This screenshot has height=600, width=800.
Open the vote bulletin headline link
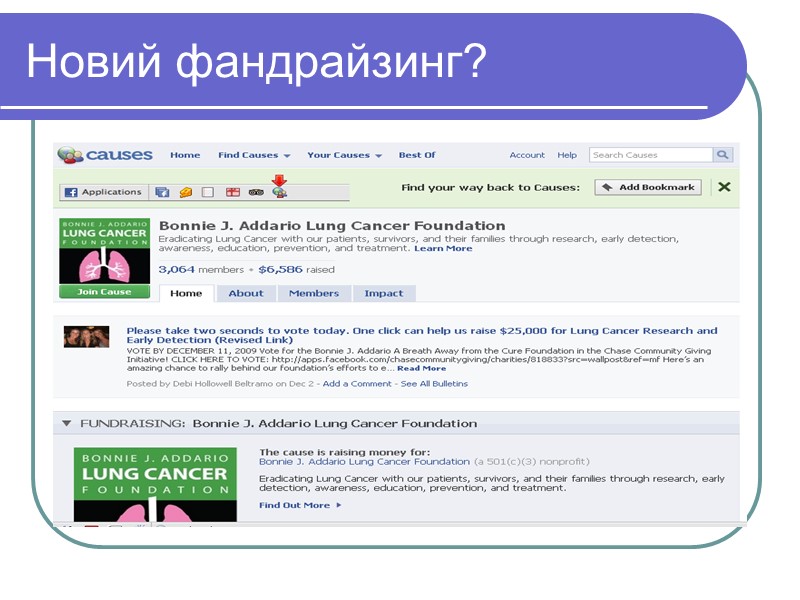pyautogui.click(x=422, y=335)
